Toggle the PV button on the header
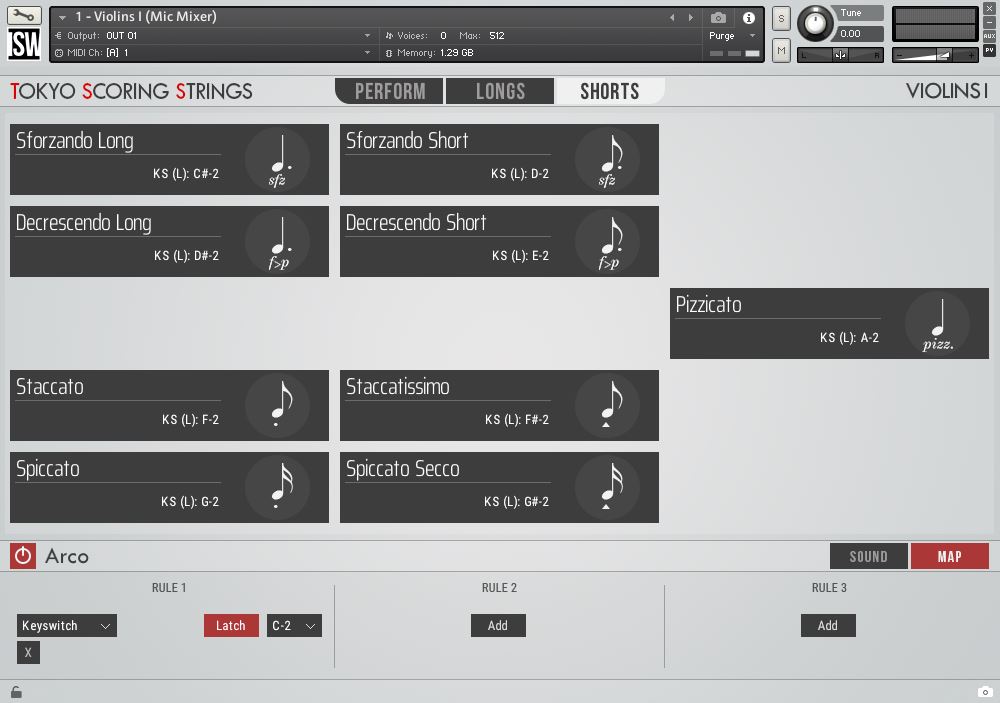 (989, 50)
